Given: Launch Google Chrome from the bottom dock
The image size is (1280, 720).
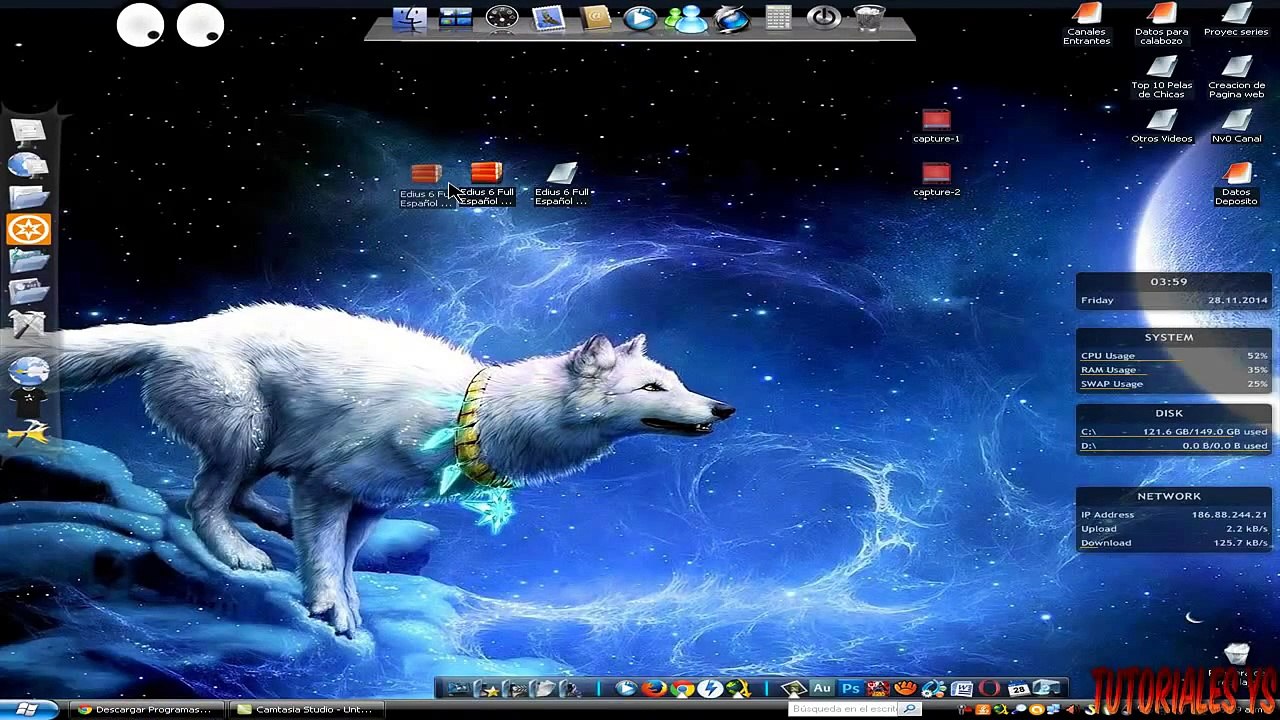Looking at the screenshot, I should pyautogui.click(x=682, y=688).
